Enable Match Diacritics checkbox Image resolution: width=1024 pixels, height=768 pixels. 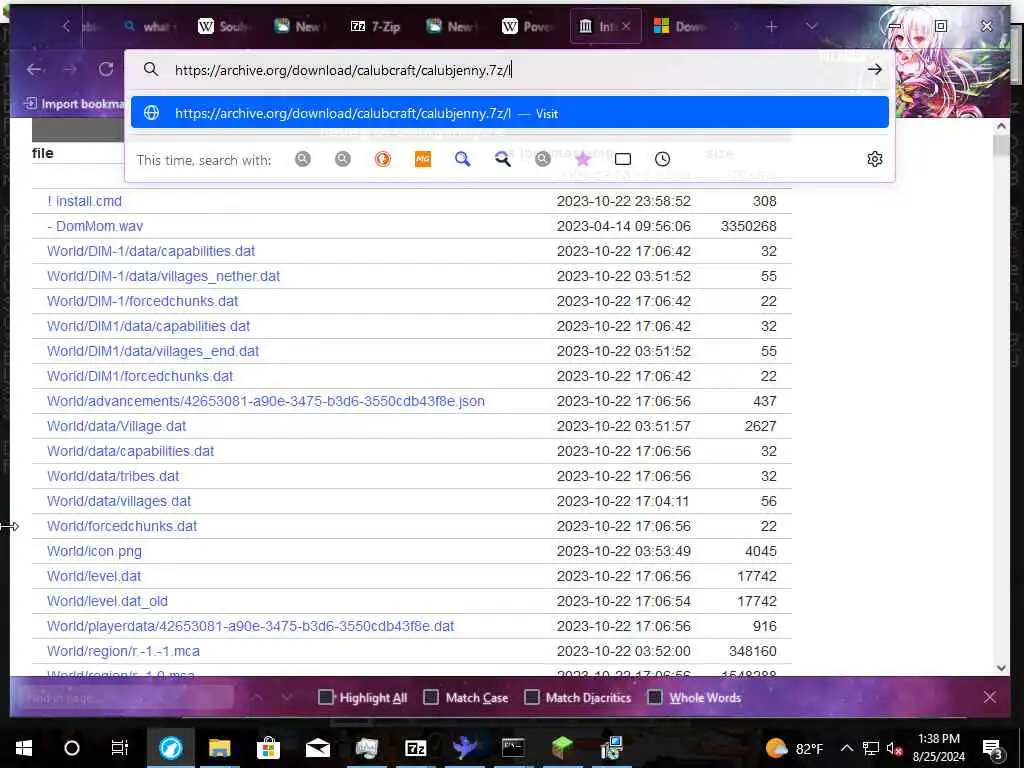[x=532, y=697]
